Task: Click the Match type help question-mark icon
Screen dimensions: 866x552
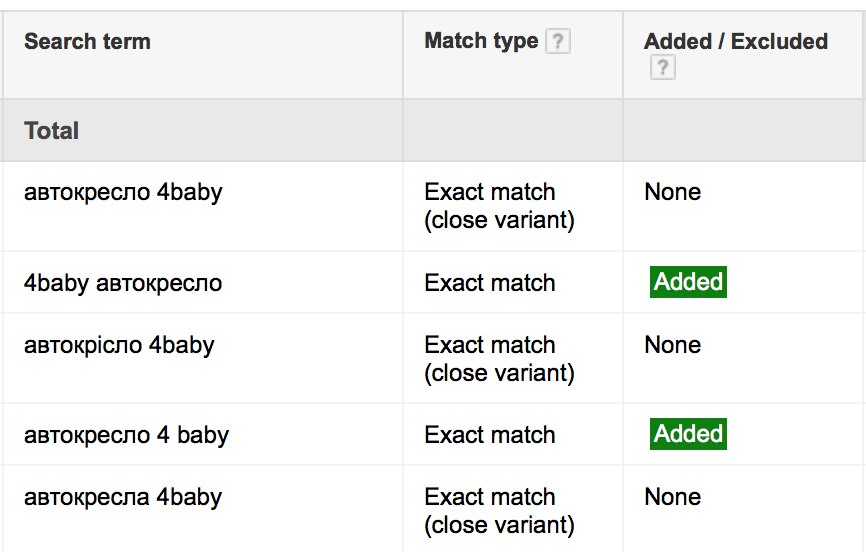Action: pos(558,41)
